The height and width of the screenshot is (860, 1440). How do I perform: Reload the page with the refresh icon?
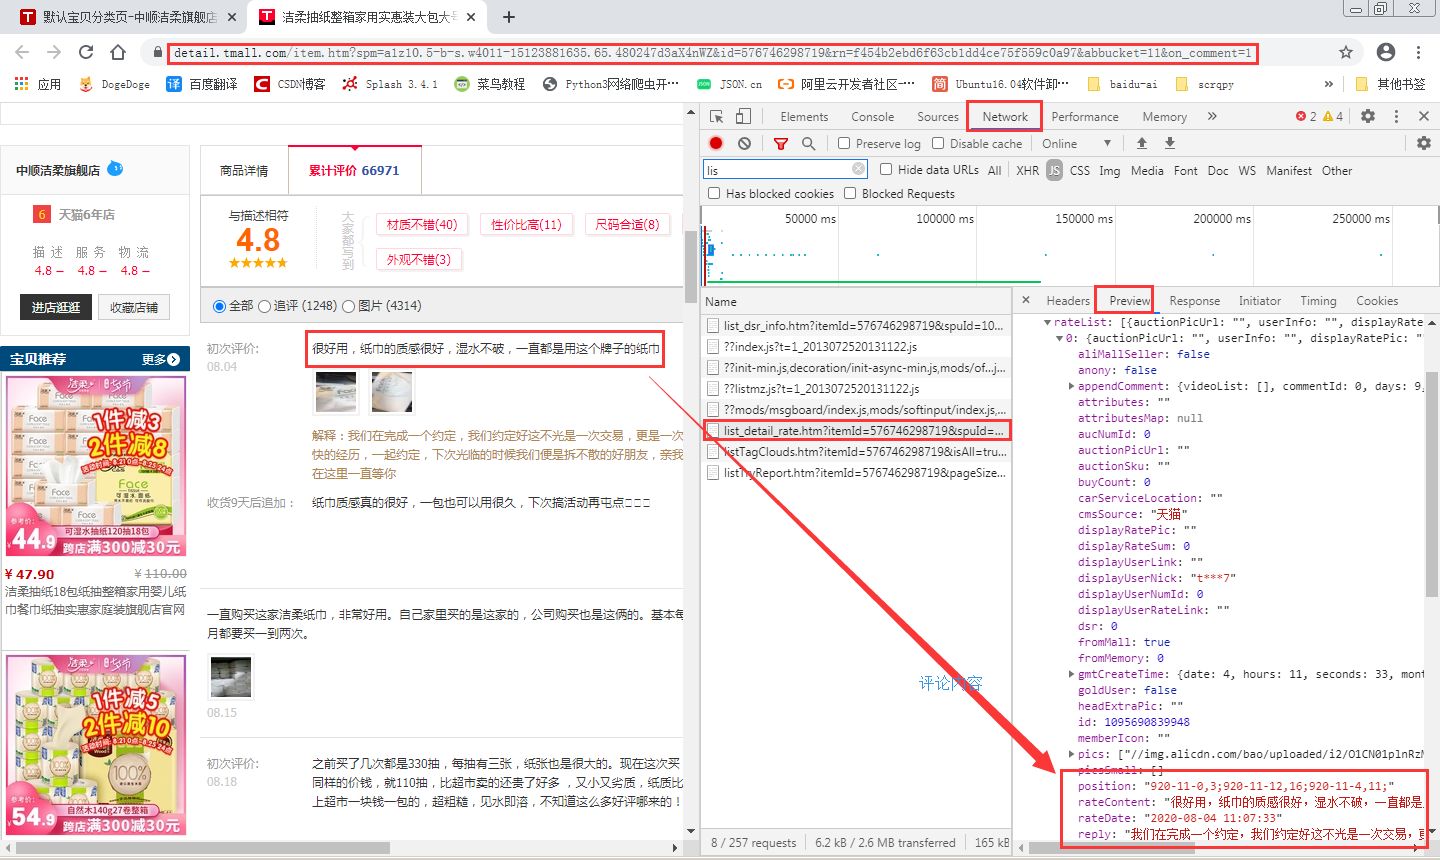(x=86, y=52)
